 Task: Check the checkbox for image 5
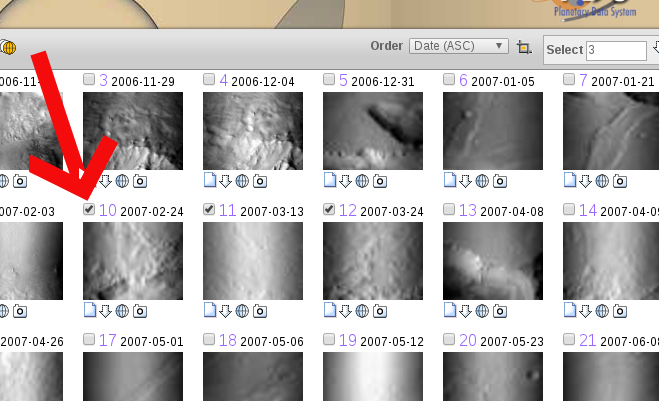(329, 79)
